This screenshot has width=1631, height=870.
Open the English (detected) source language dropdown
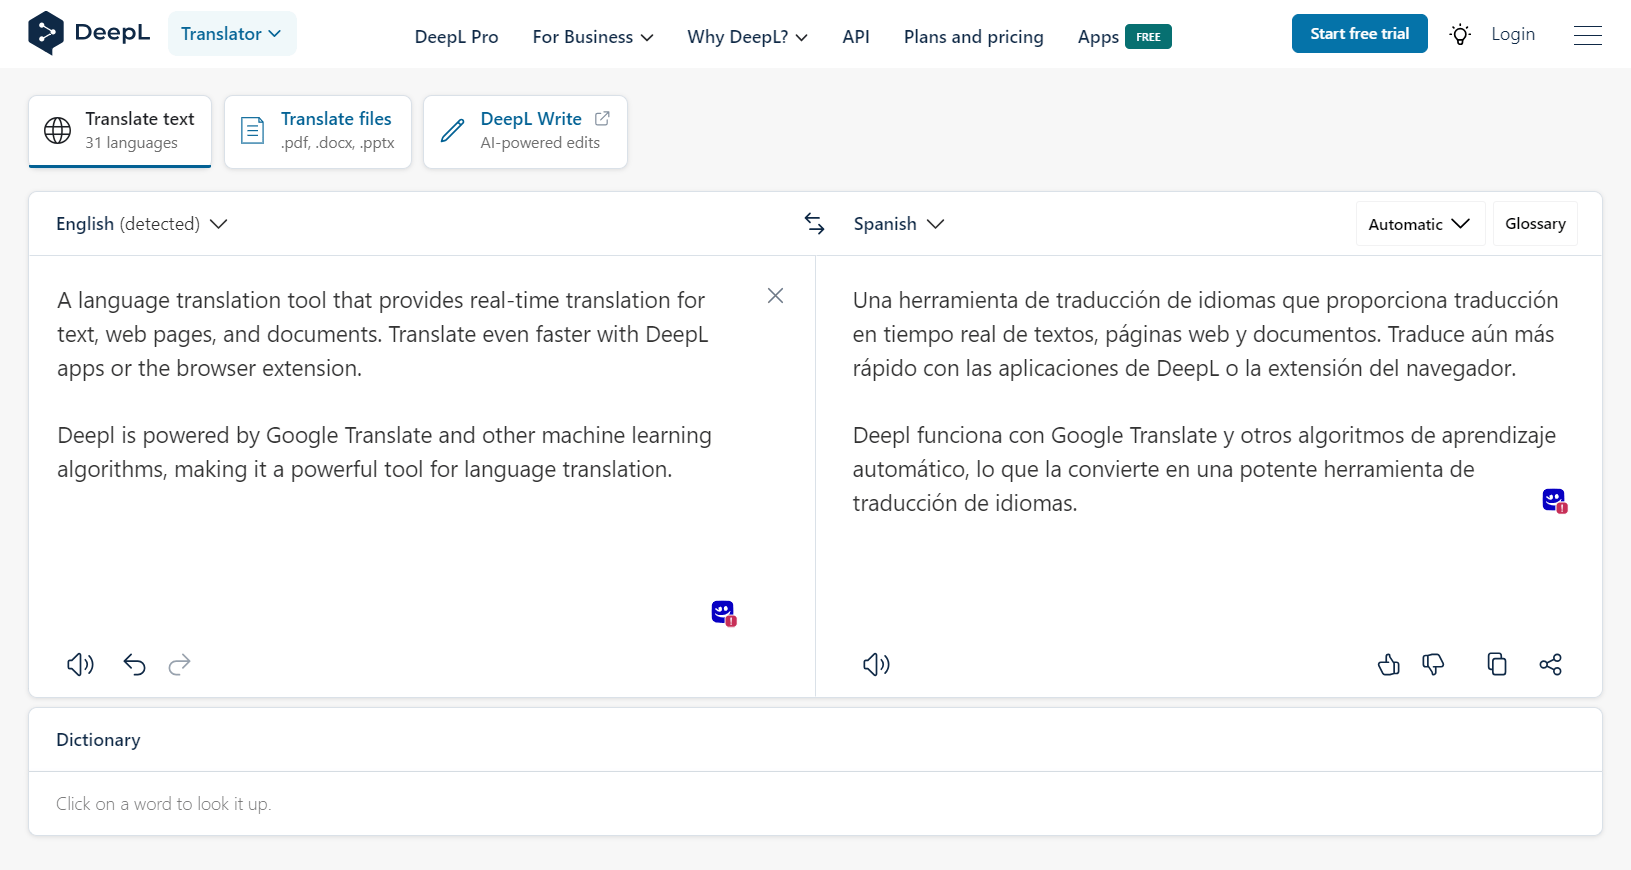tap(142, 224)
